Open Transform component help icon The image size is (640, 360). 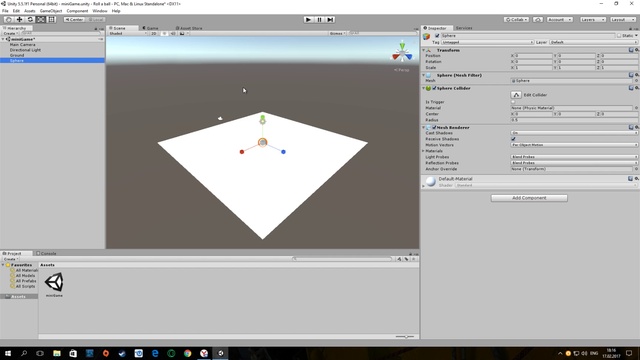(x=631, y=50)
